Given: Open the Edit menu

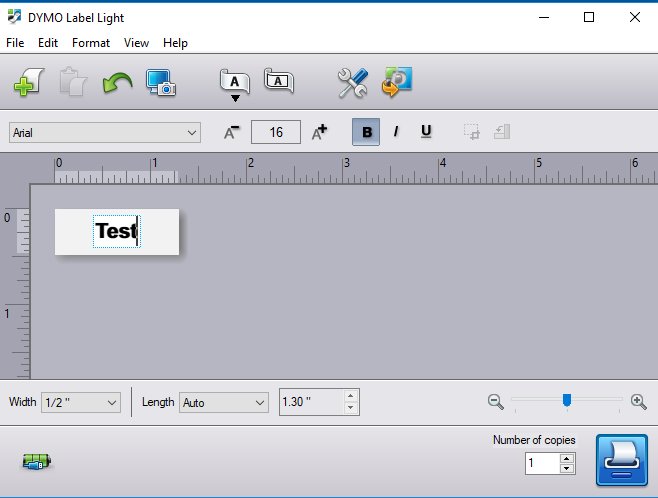Looking at the screenshot, I should [48, 43].
